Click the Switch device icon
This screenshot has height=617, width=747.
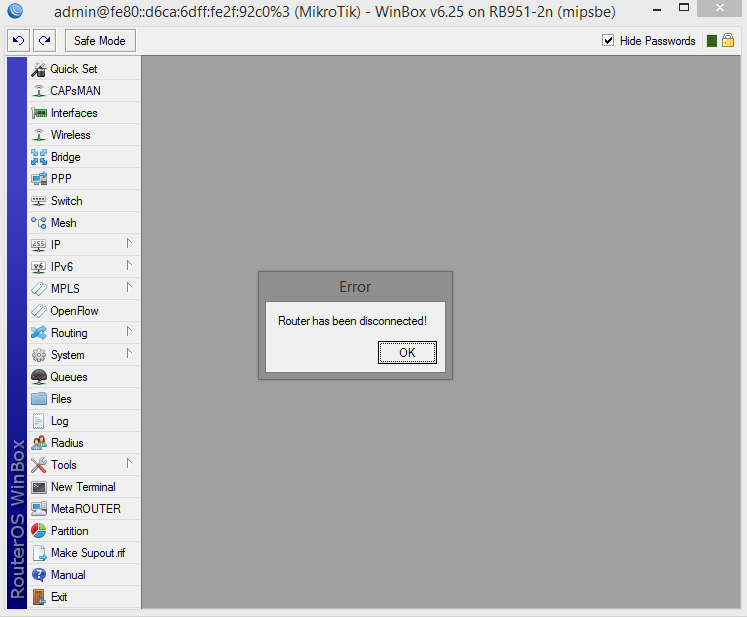click(39, 201)
